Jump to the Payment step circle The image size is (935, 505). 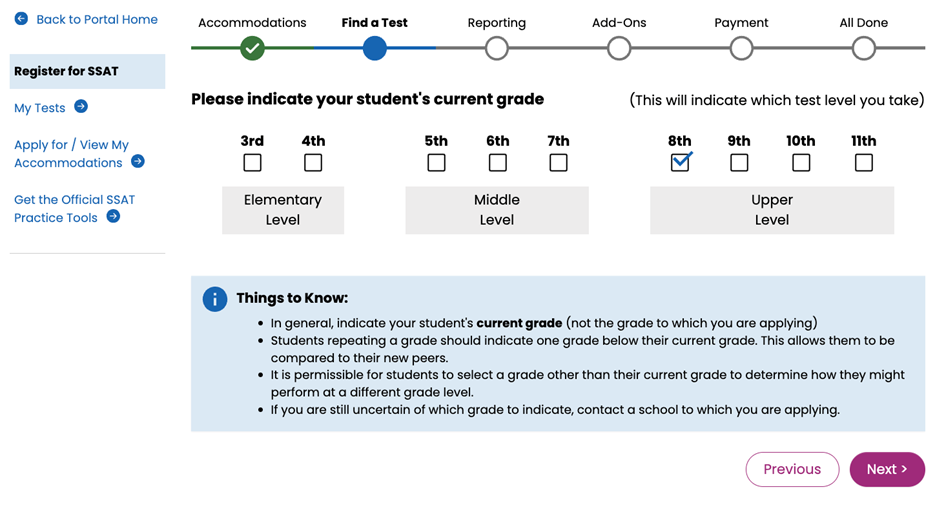pos(741,47)
